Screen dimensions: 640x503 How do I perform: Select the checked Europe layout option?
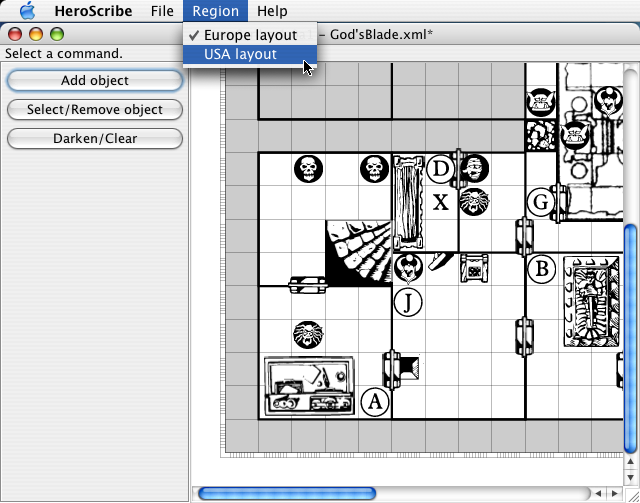coord(250,35)
